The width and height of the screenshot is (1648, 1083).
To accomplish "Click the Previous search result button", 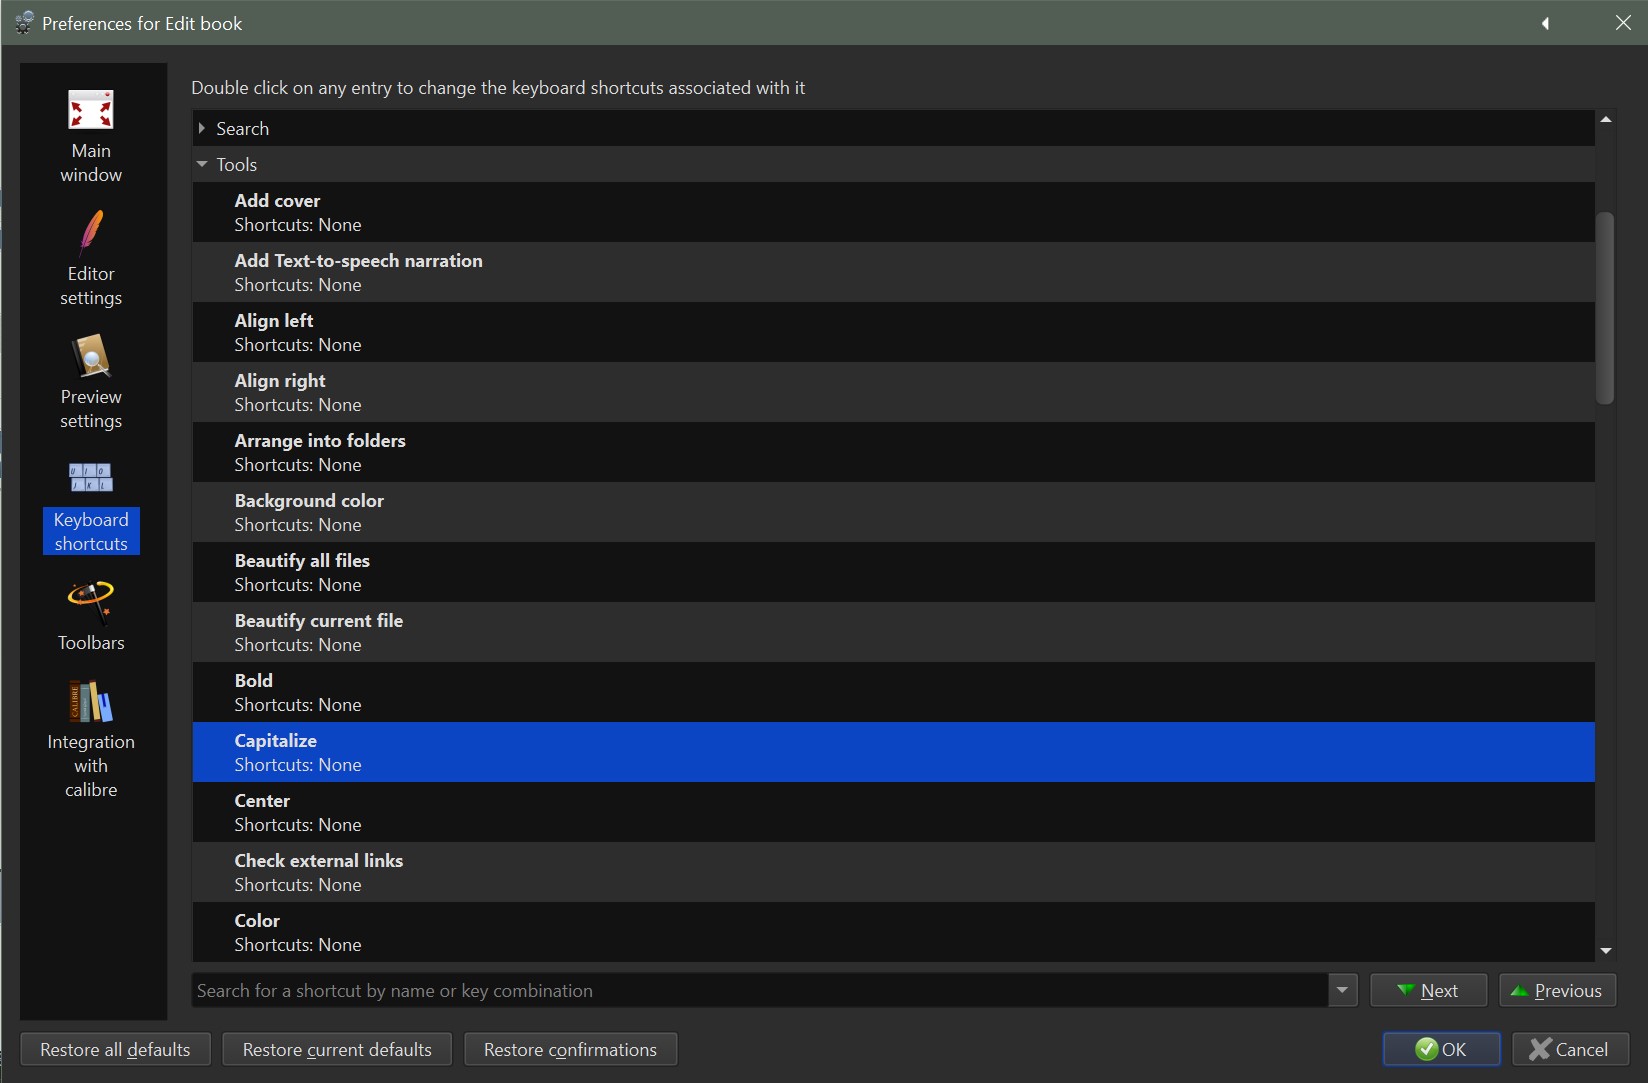I will click(1557, 991).
